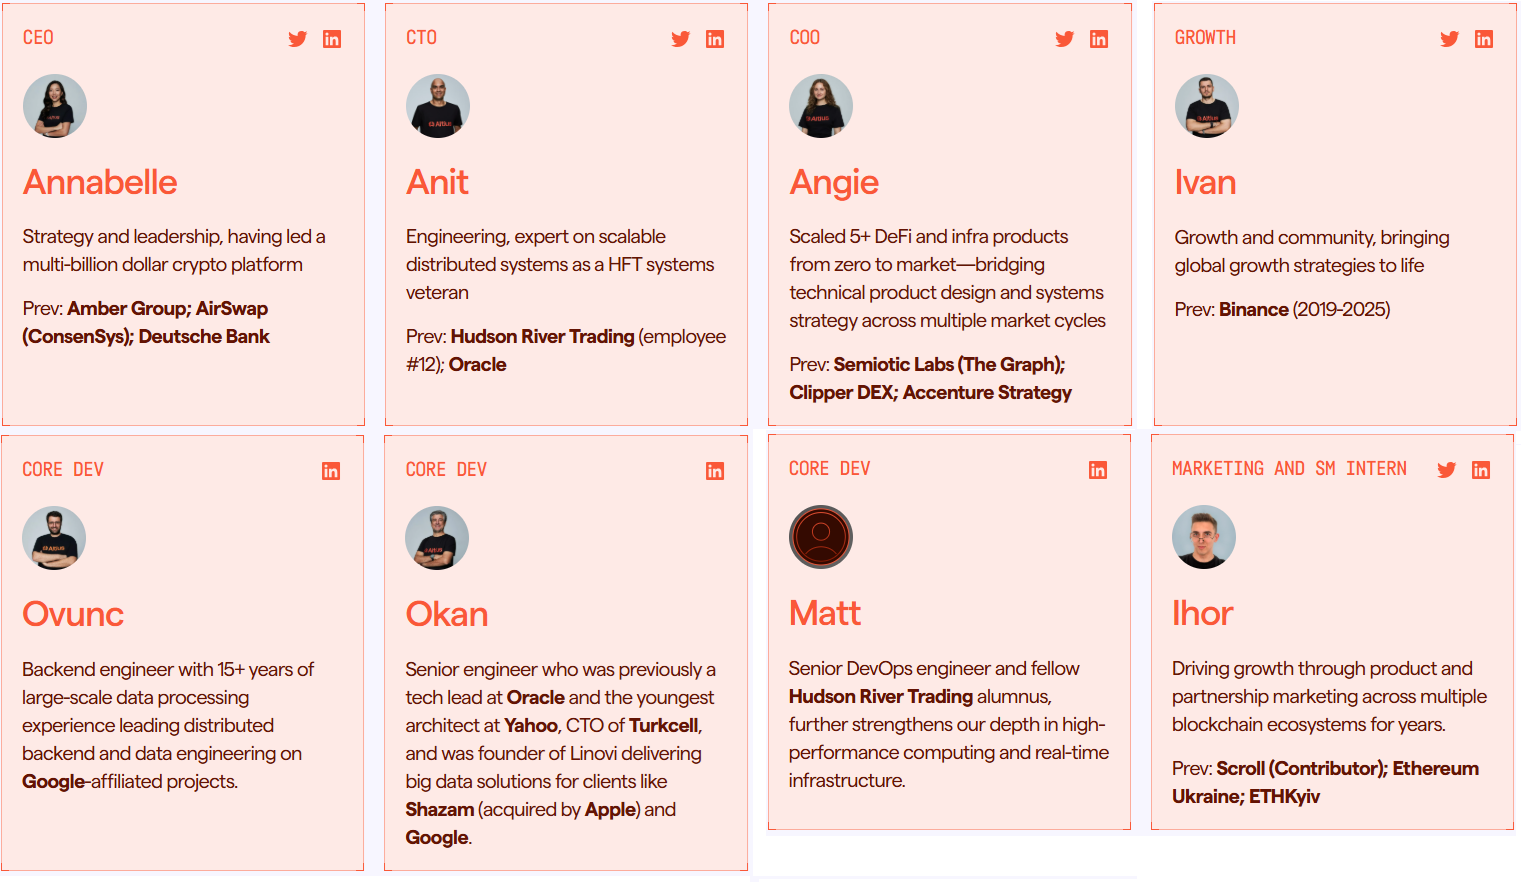The height and width of the screenshot is (882, 1527).
Task: Open Ovunc's LinkedIn icon
Action: (331, 471)
